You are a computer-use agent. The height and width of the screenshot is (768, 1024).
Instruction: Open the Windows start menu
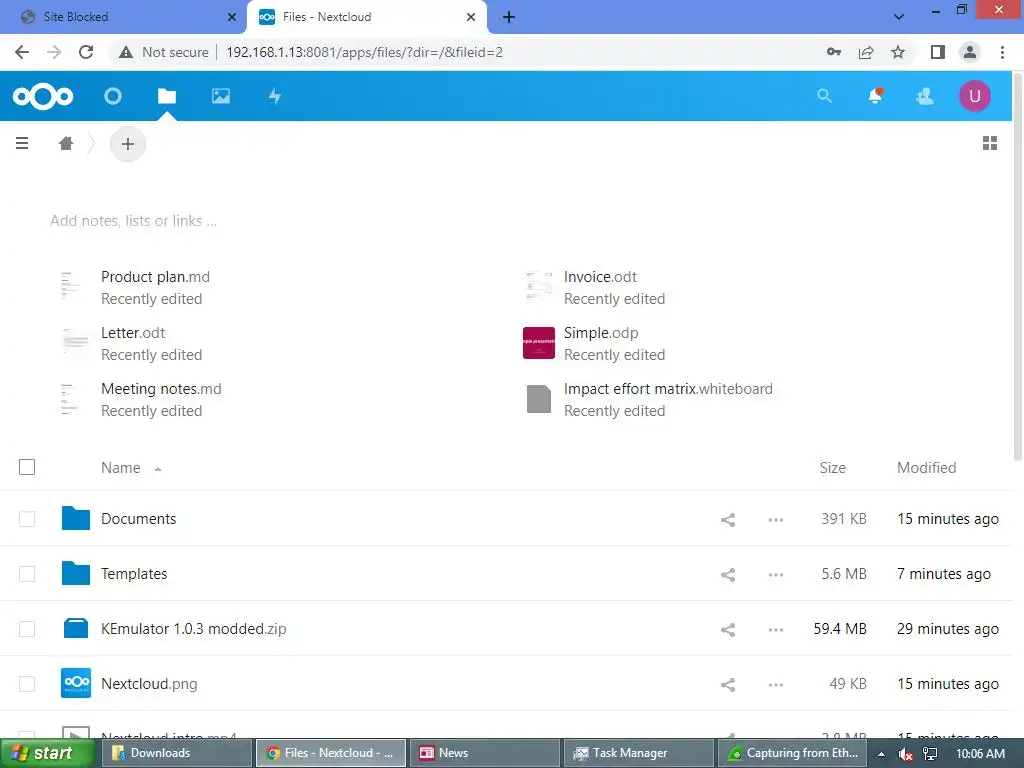(46, 753)
